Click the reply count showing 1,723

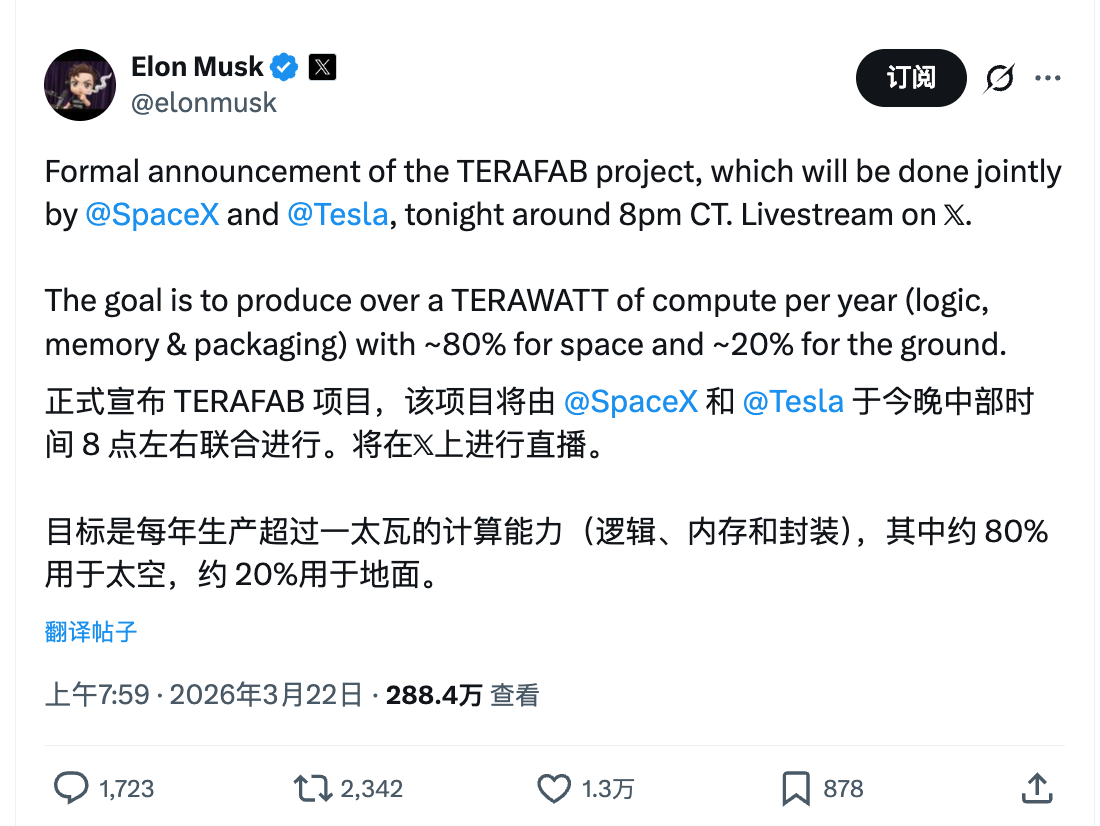point(125,789)
